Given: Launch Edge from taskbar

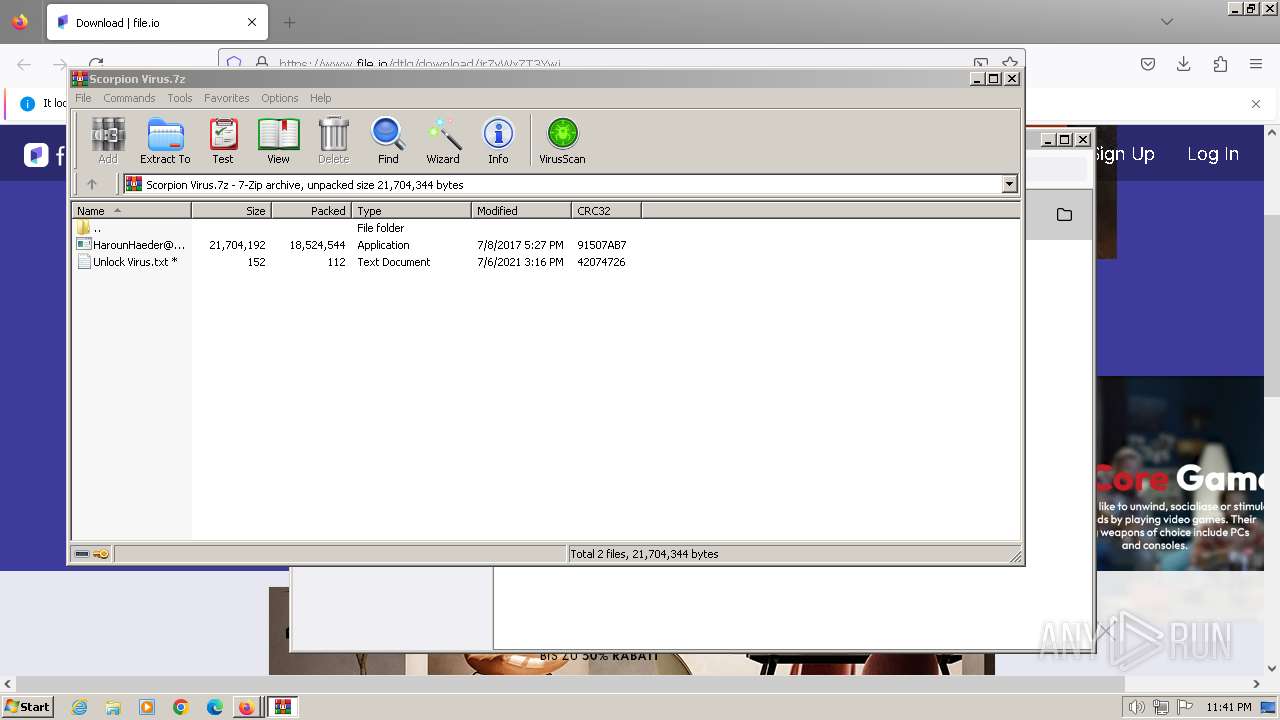Looking at the screenshot, I should (x=215, y=707).
